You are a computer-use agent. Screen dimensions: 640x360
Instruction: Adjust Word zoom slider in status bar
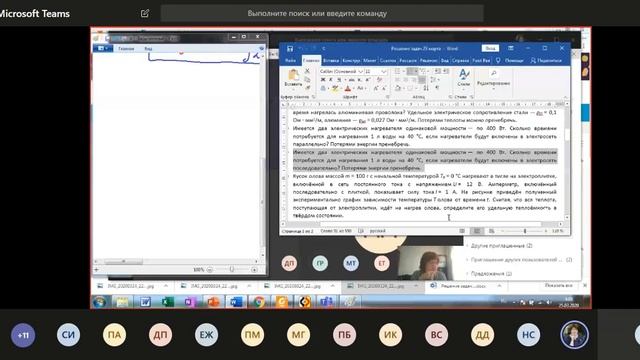click(x=524, y=231)
